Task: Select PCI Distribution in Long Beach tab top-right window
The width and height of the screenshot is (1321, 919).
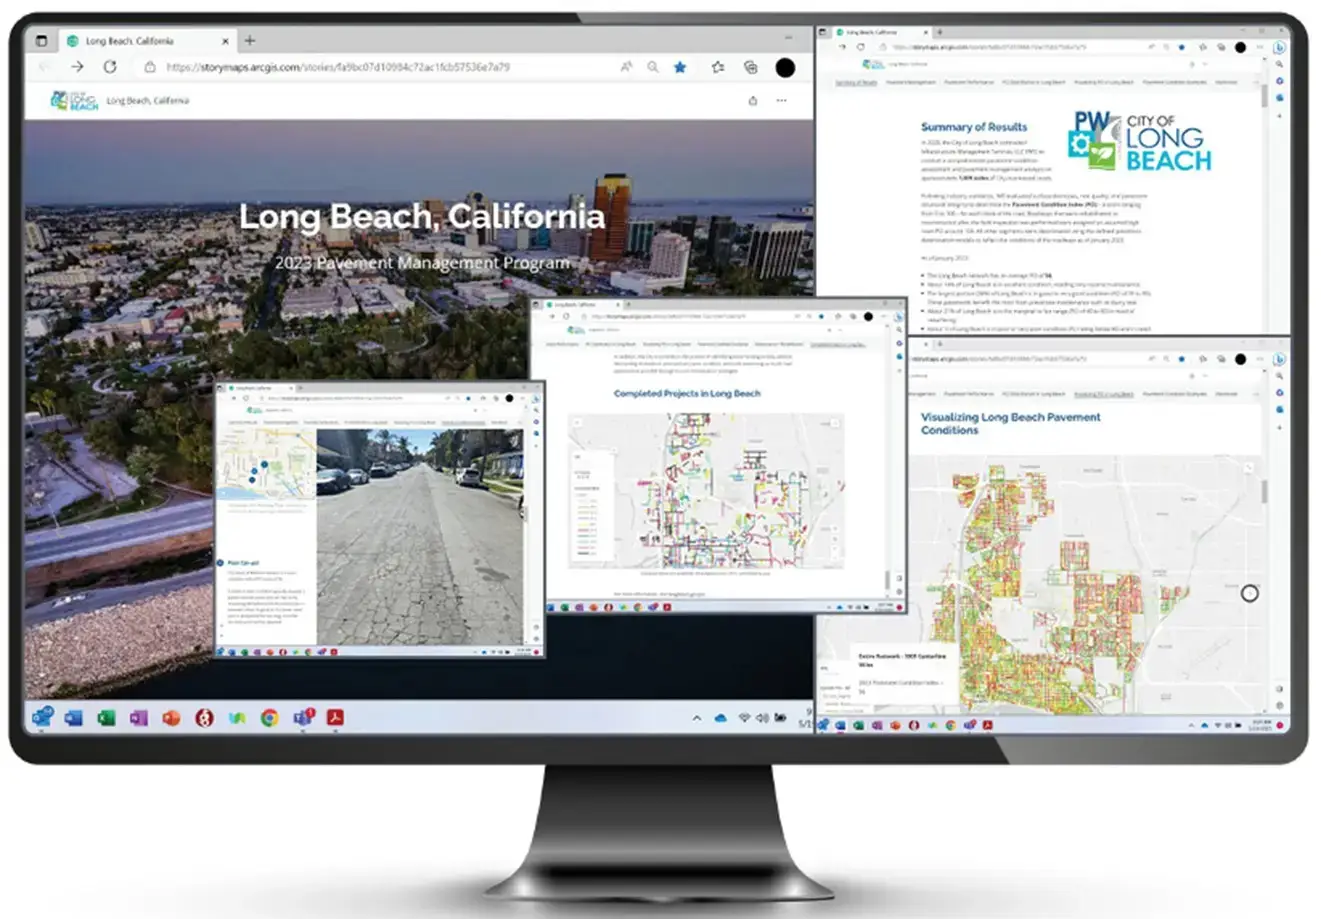Action: (x=1034, y=82)
